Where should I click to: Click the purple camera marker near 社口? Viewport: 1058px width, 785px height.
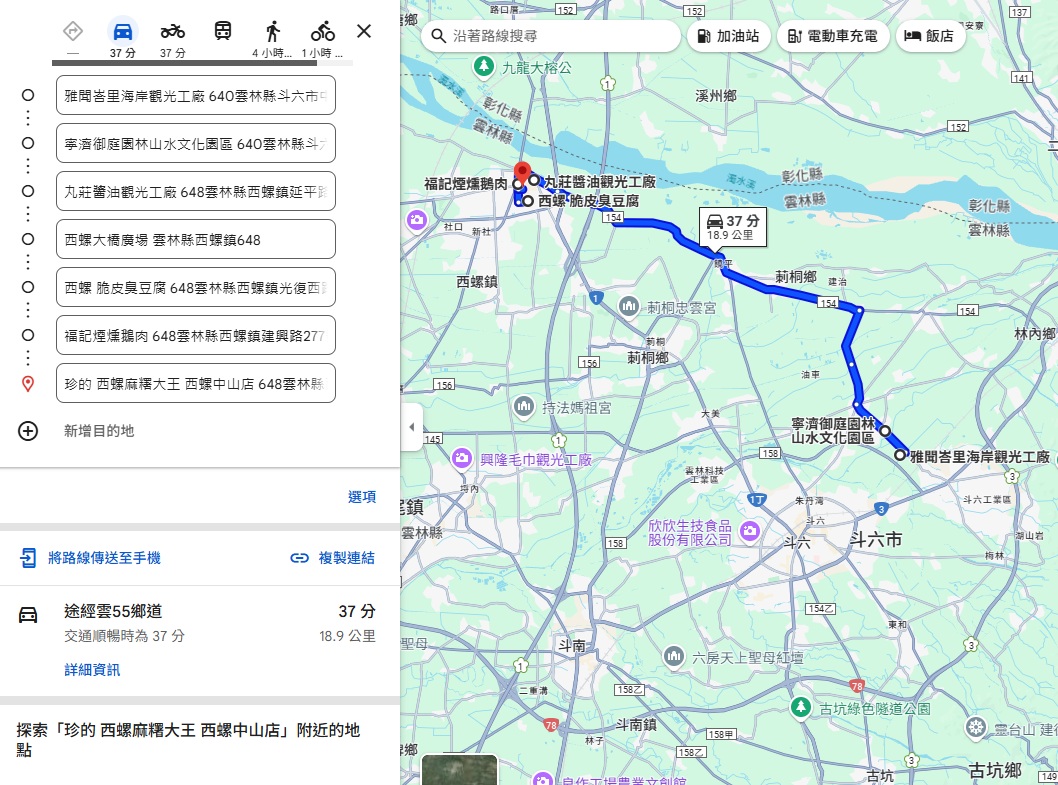pos(417,220)
